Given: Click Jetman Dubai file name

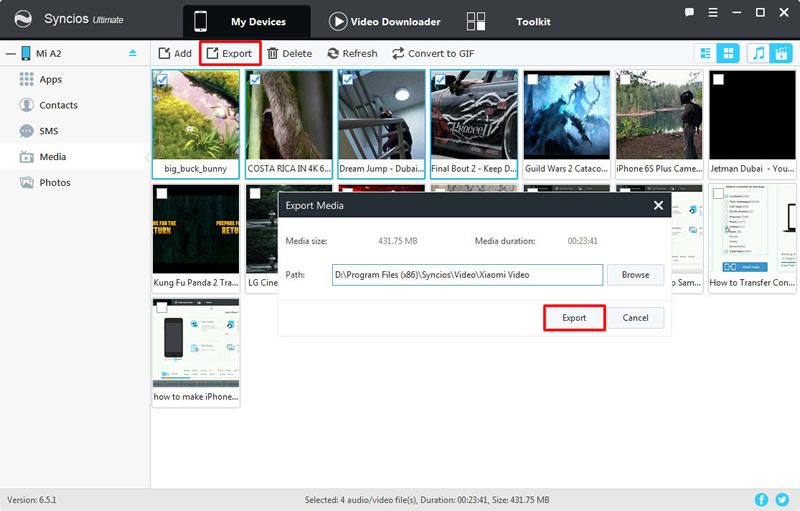Looking at the screenshot, I should point(752,168).
